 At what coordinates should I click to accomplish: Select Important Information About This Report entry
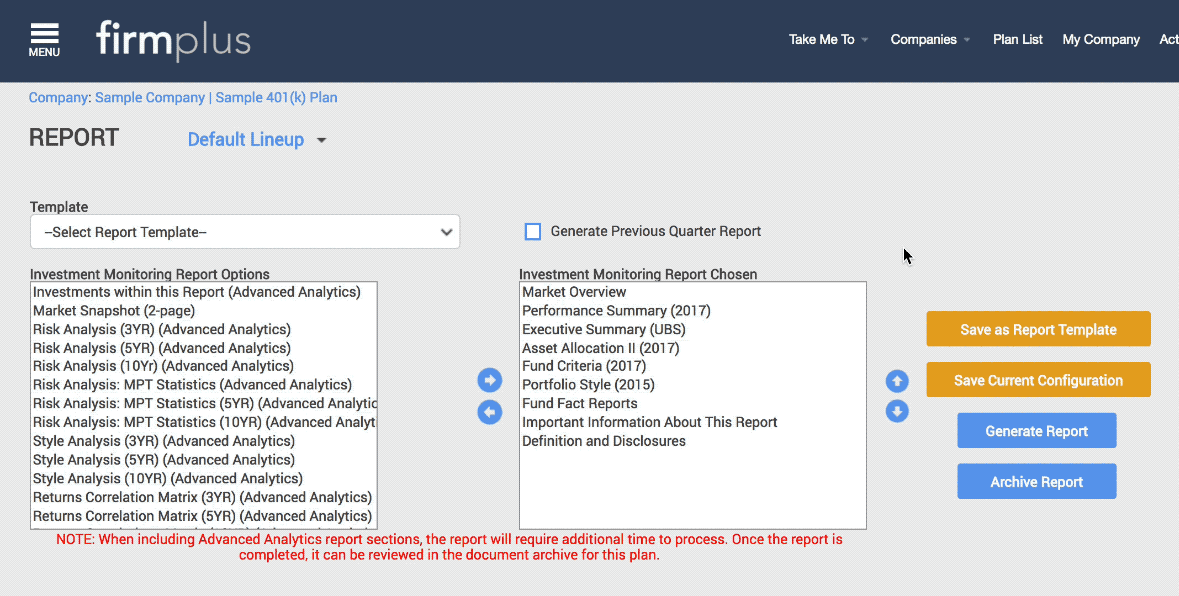pyautogui.click(x=693, y=422)
